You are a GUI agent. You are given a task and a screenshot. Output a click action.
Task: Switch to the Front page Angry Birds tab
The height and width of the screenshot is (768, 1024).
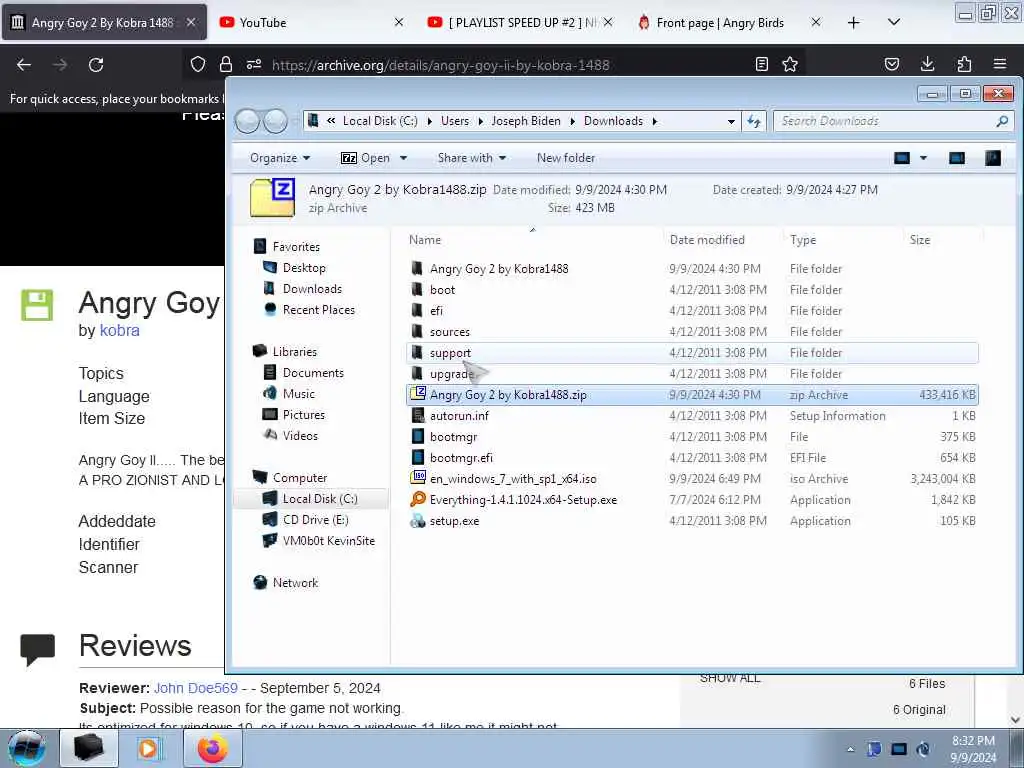[x=728, y=23]
